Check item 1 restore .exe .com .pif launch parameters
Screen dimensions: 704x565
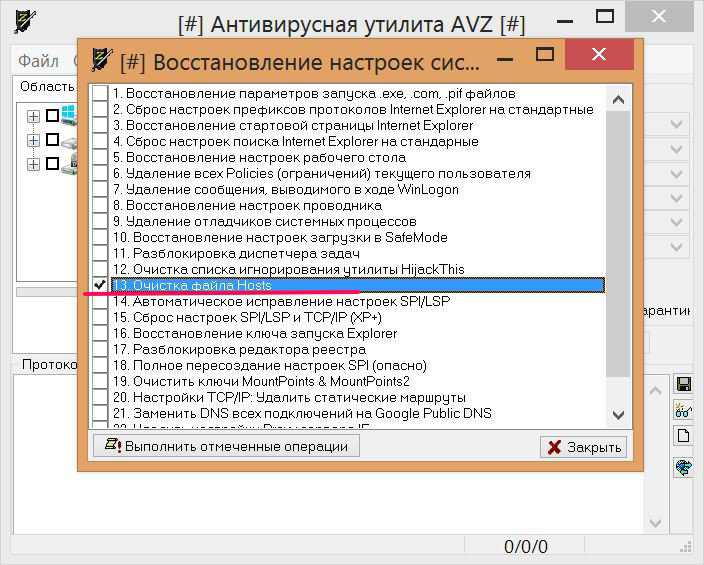click(x=100, y=93)
